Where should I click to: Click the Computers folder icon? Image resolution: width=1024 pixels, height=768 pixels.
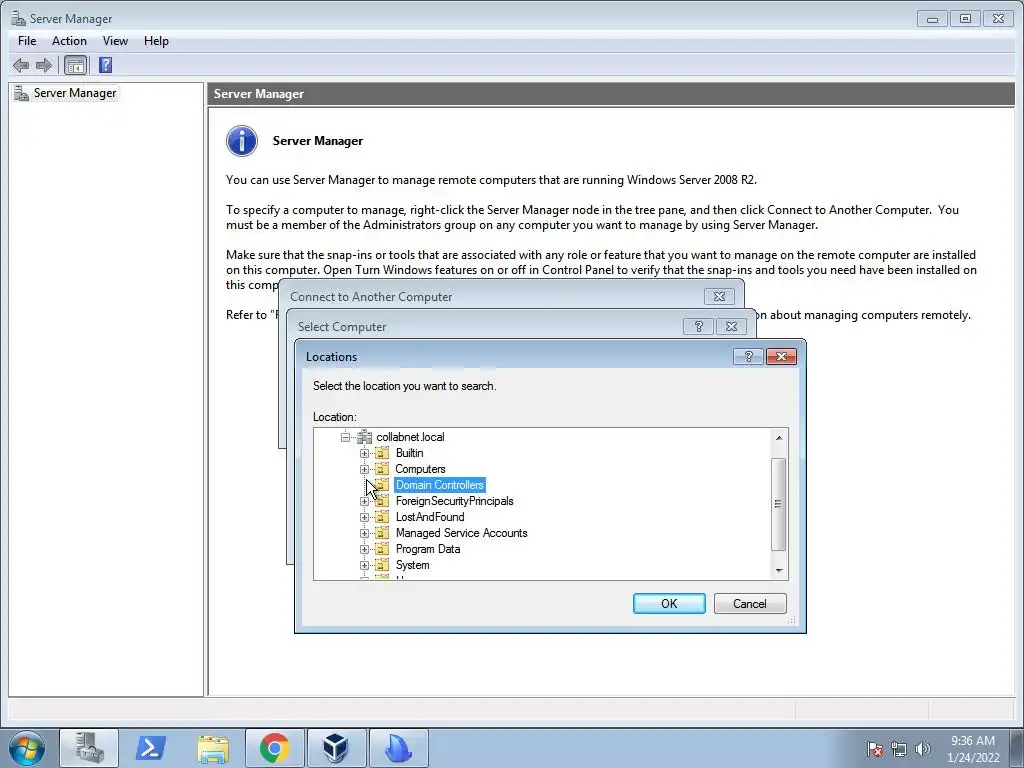382,469
